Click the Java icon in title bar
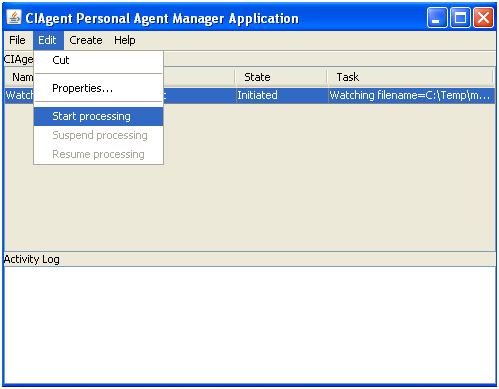499x389 pixels. tap(14, 17)
